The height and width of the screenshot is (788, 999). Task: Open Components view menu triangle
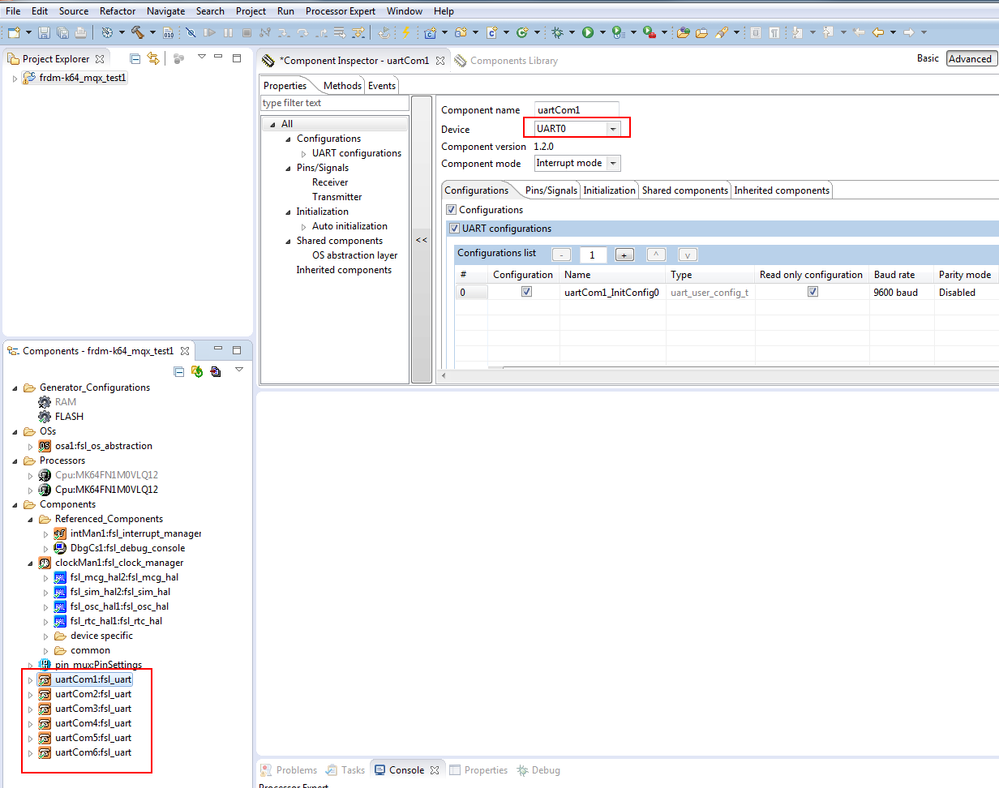pos(239,369)
